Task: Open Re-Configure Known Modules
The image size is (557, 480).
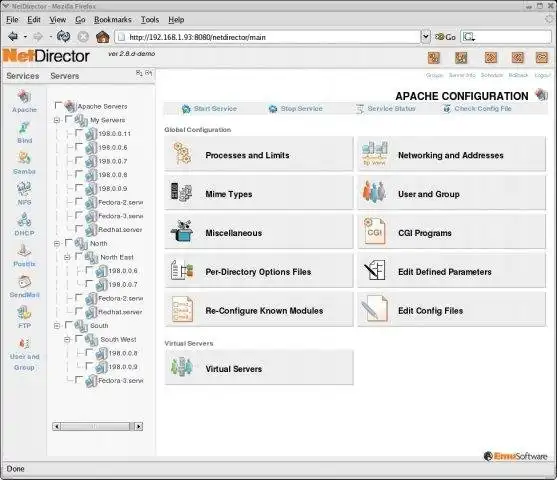Action: tap(259, 310)
